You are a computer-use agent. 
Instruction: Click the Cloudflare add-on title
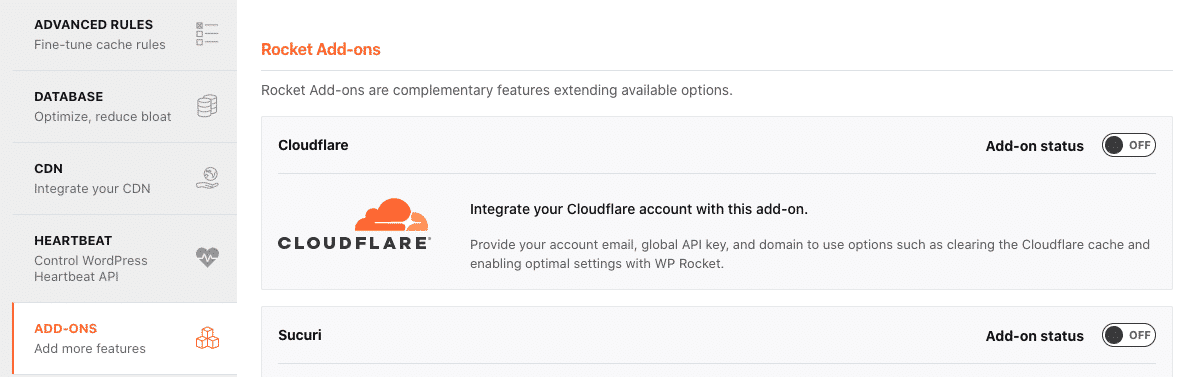click(x=313, y=145)
